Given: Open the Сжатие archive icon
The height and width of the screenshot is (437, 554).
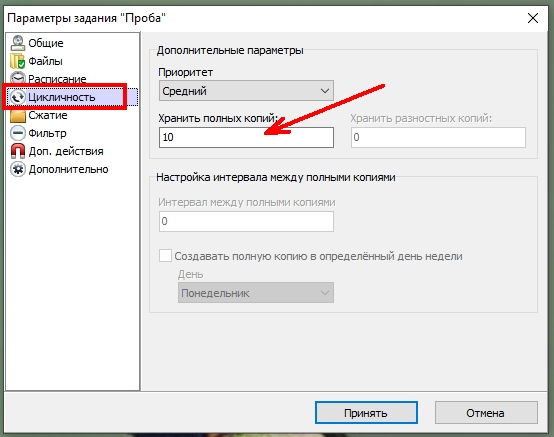Looking at the screenshot, I should (x=17, y=116).
